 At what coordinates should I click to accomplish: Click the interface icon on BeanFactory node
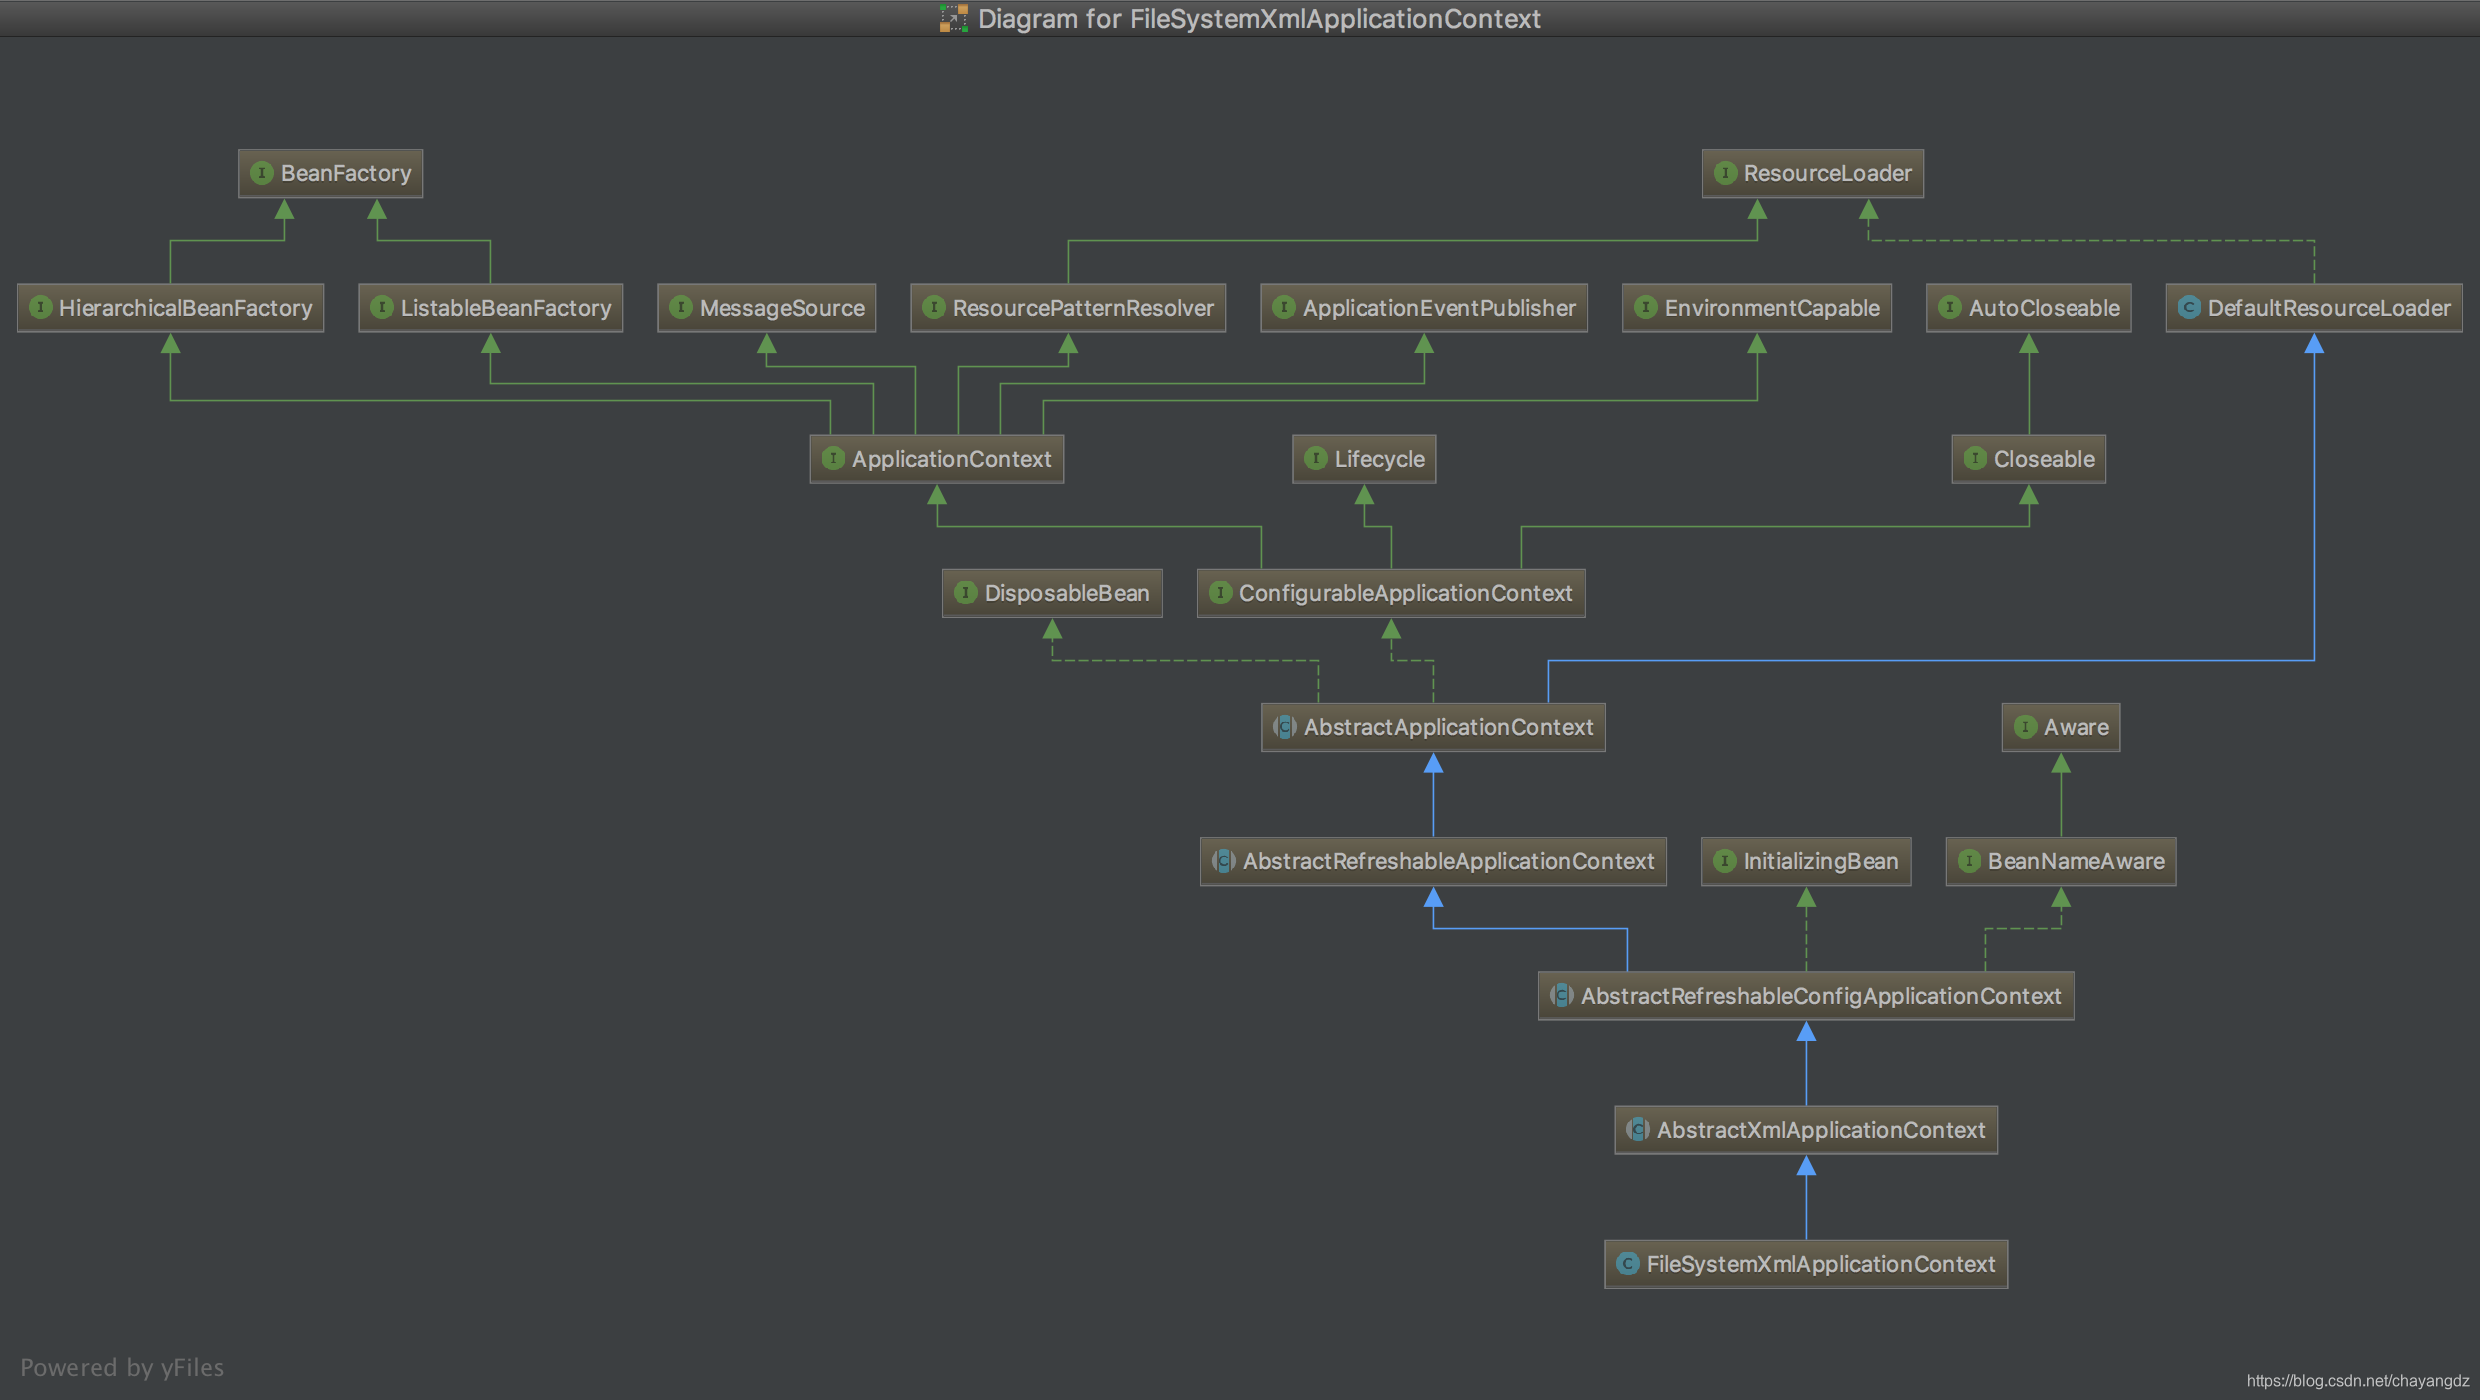pyautogui.click(x=262, y=173)
